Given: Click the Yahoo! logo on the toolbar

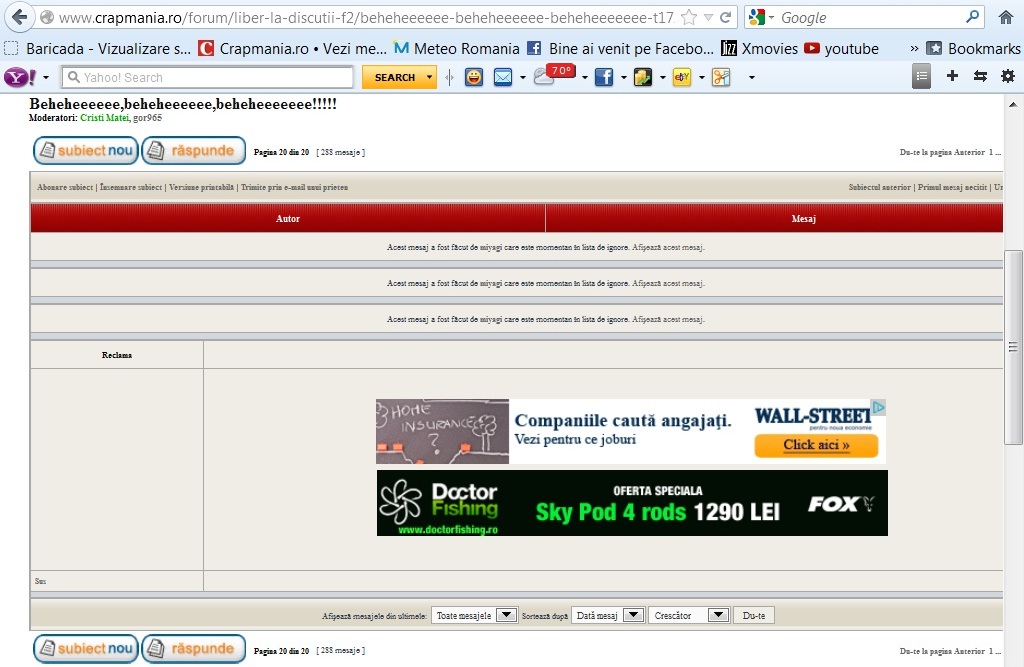Looking at the screenshot, I should (x=20, y=77).
